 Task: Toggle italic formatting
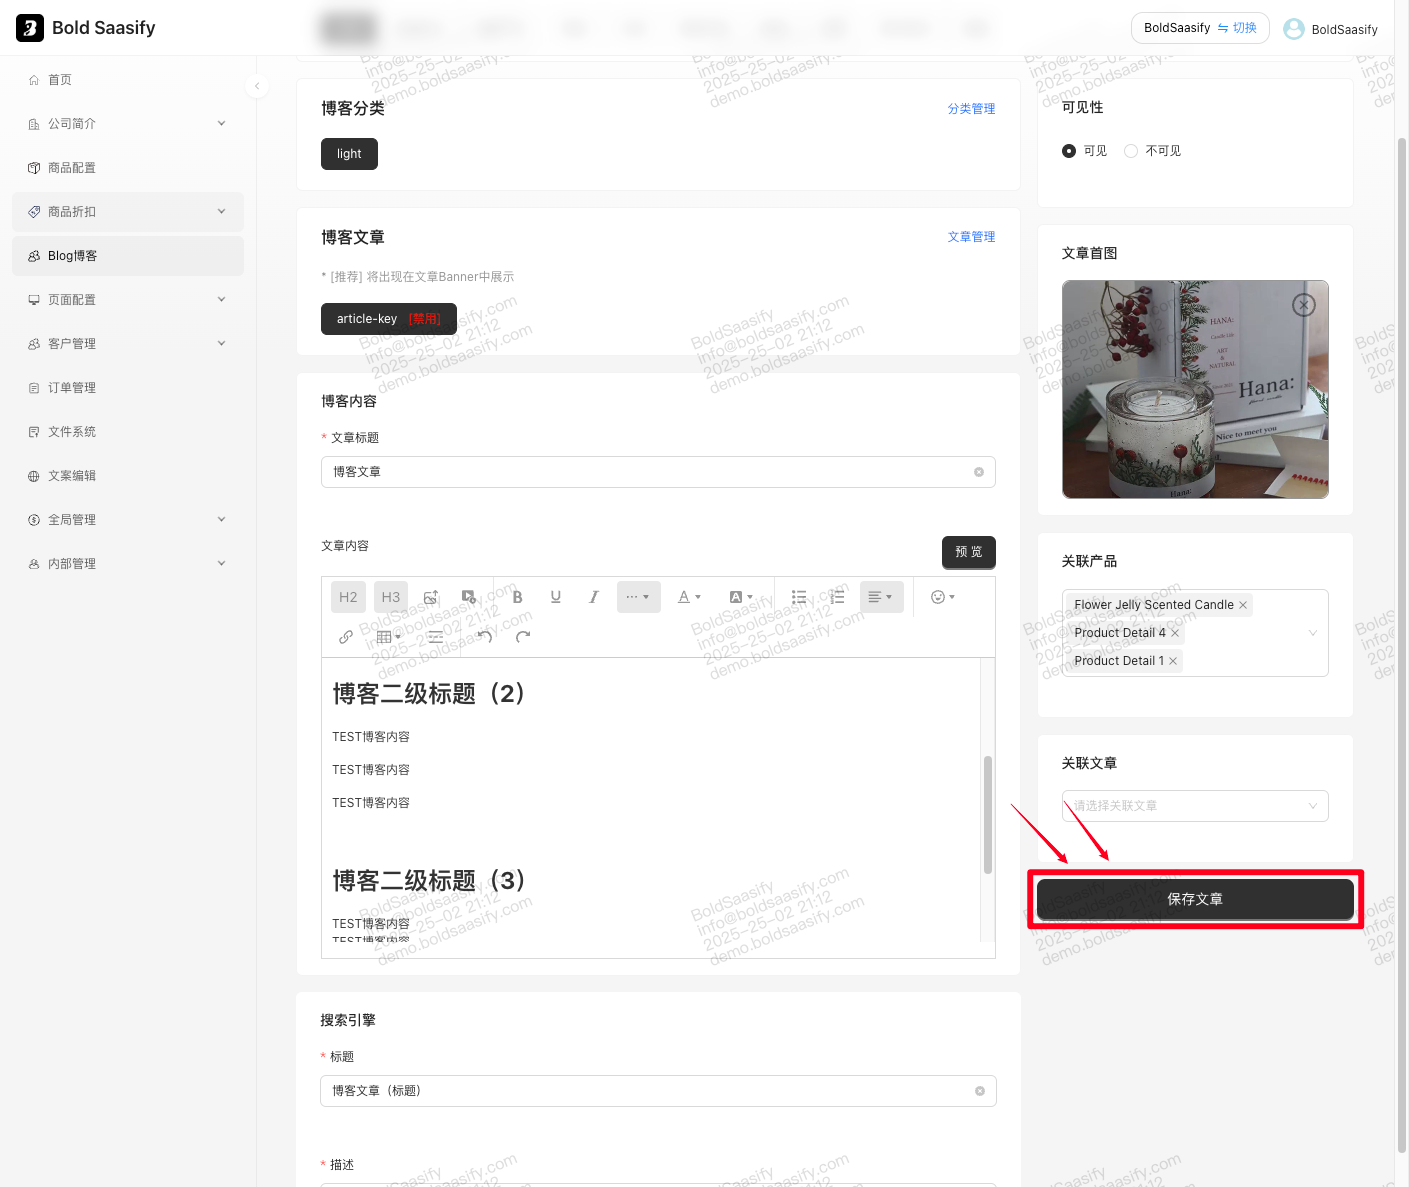pos(593,597)
